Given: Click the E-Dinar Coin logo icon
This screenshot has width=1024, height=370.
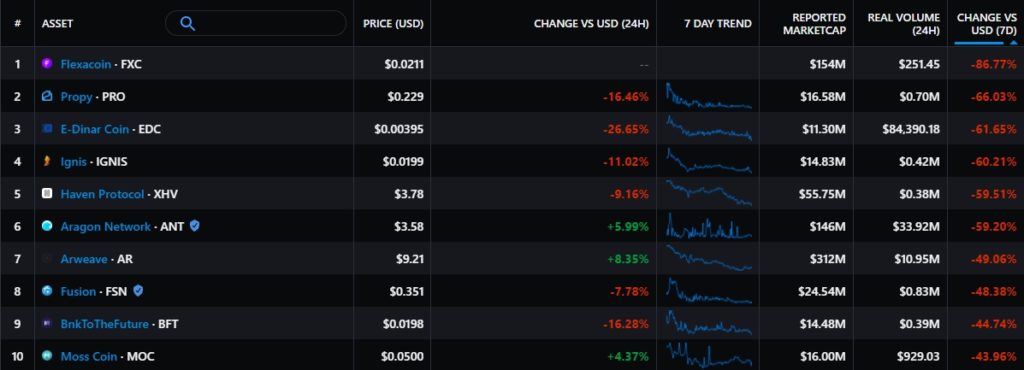Looking at the screenshot, I should pos(47,129).
